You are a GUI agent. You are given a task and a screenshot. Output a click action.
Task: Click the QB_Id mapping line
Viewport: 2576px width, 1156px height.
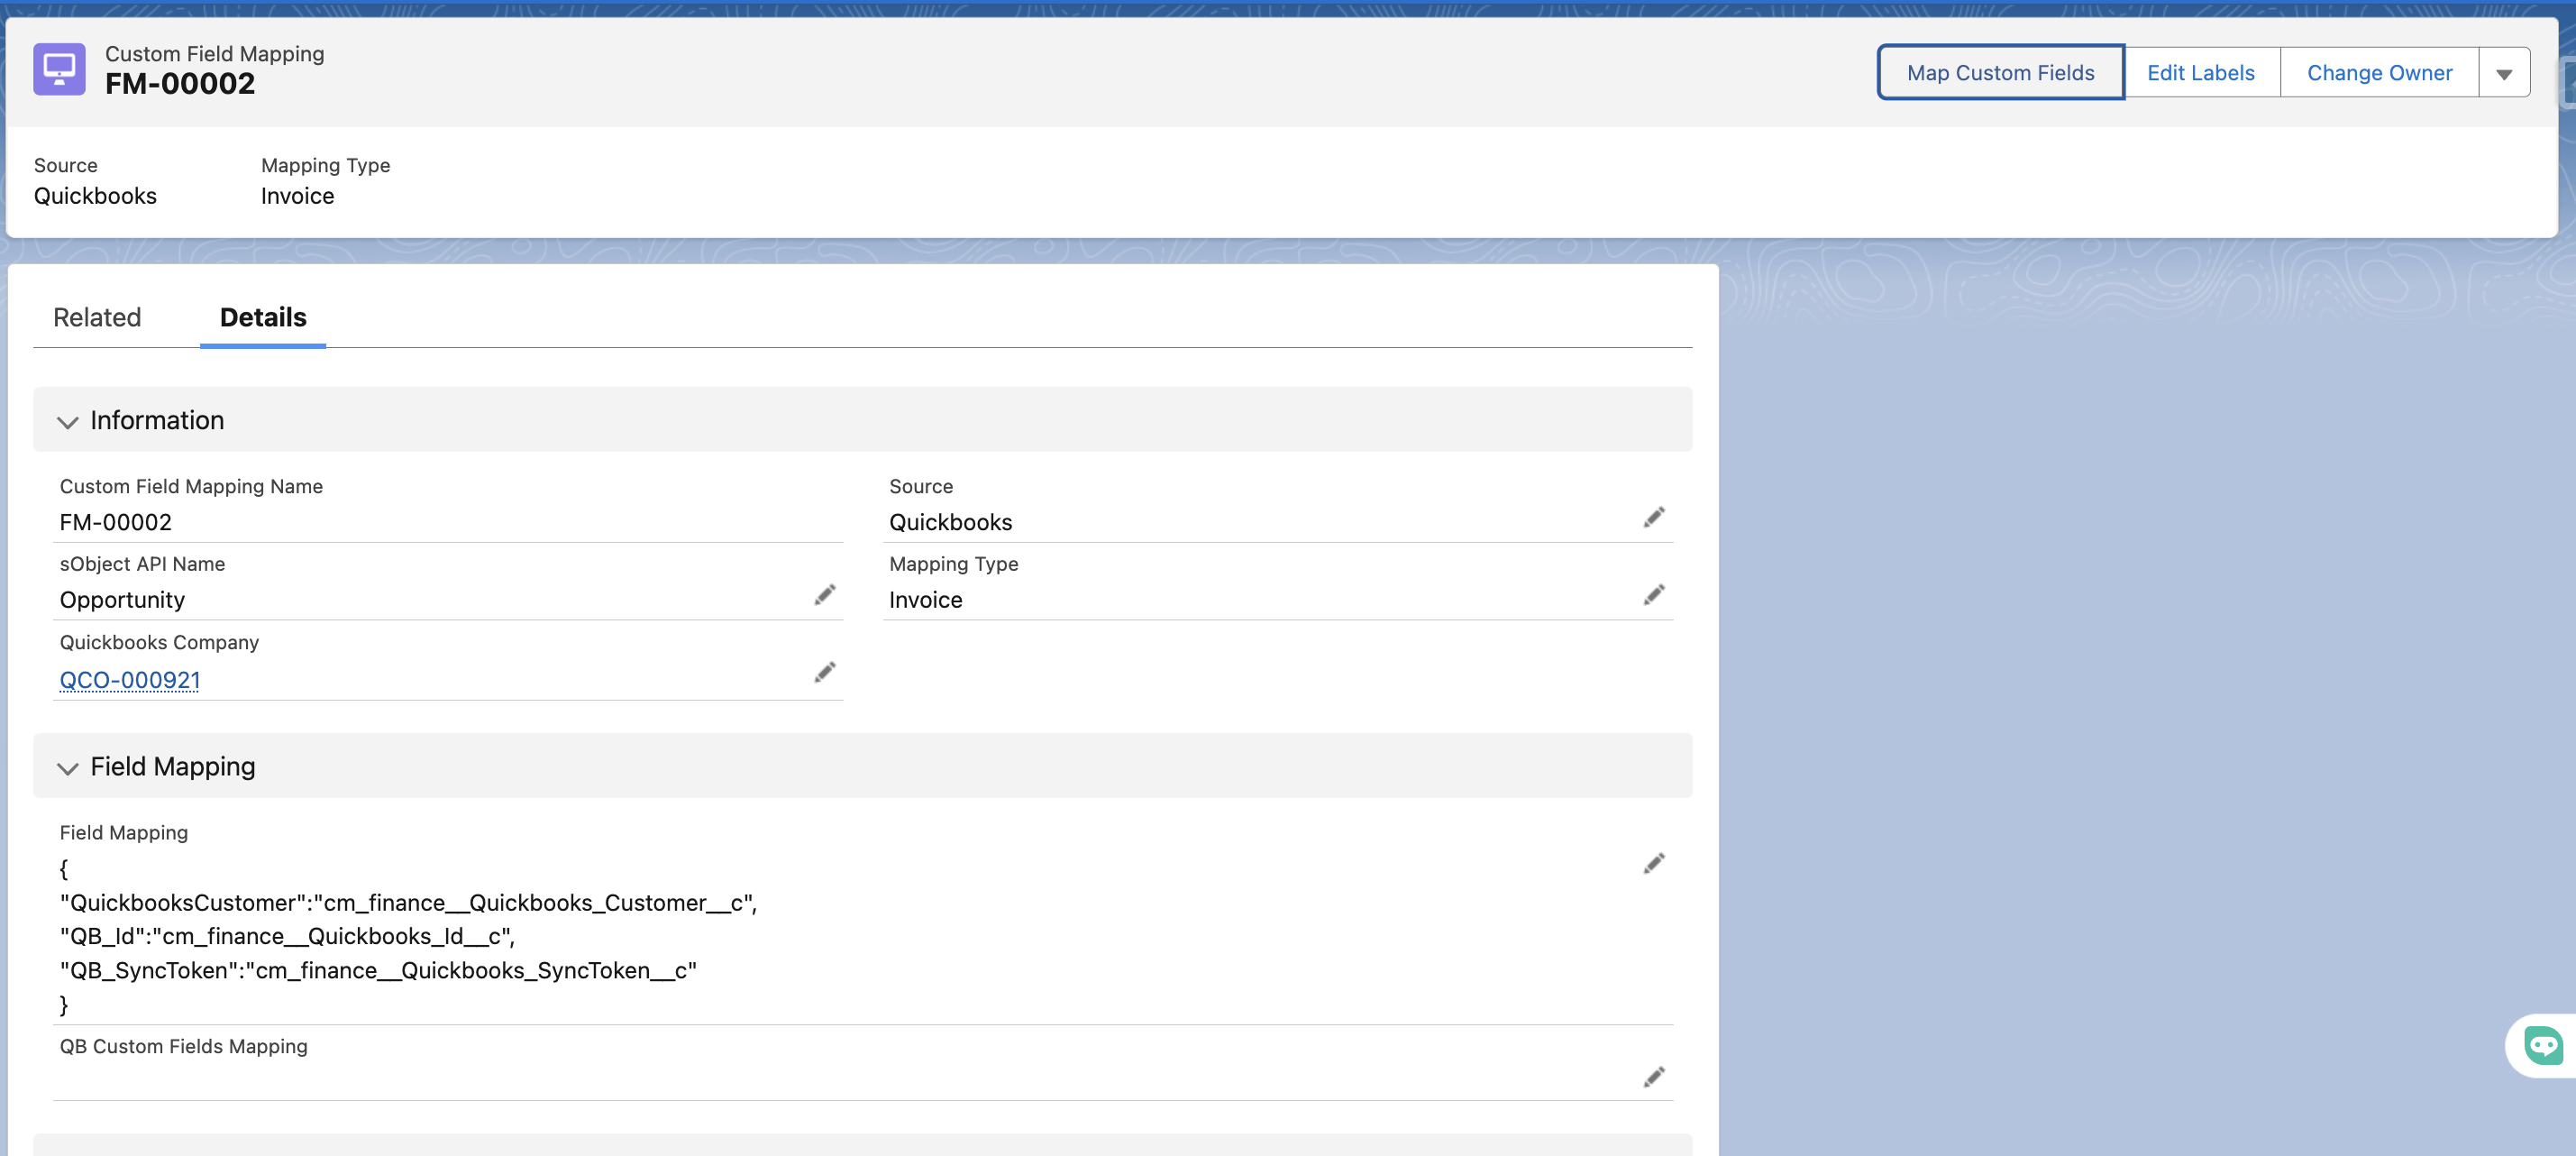pyautogui.click(x=287, y=936)
